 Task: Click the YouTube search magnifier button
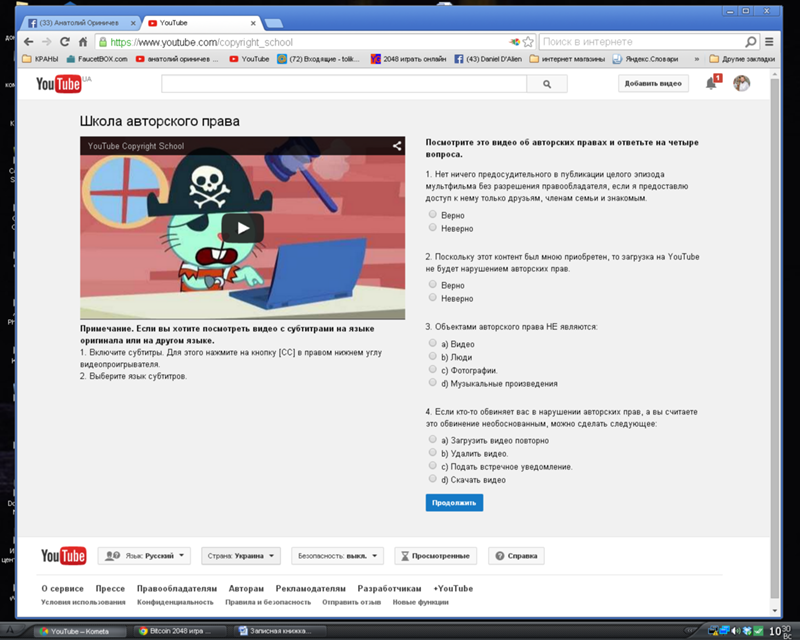[547, 84]
